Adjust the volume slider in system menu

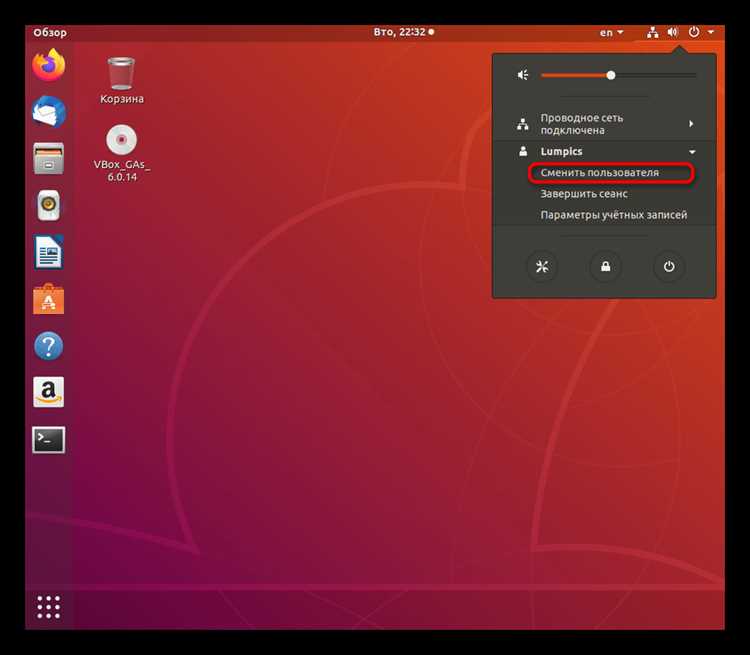618,75
